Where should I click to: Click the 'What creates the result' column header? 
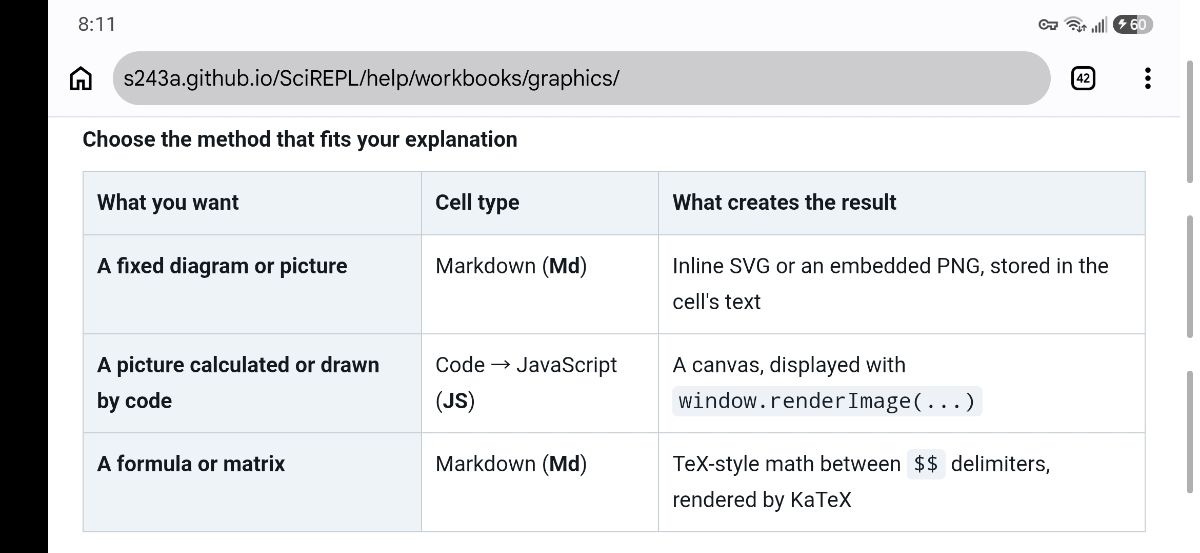tap(901, 203)
